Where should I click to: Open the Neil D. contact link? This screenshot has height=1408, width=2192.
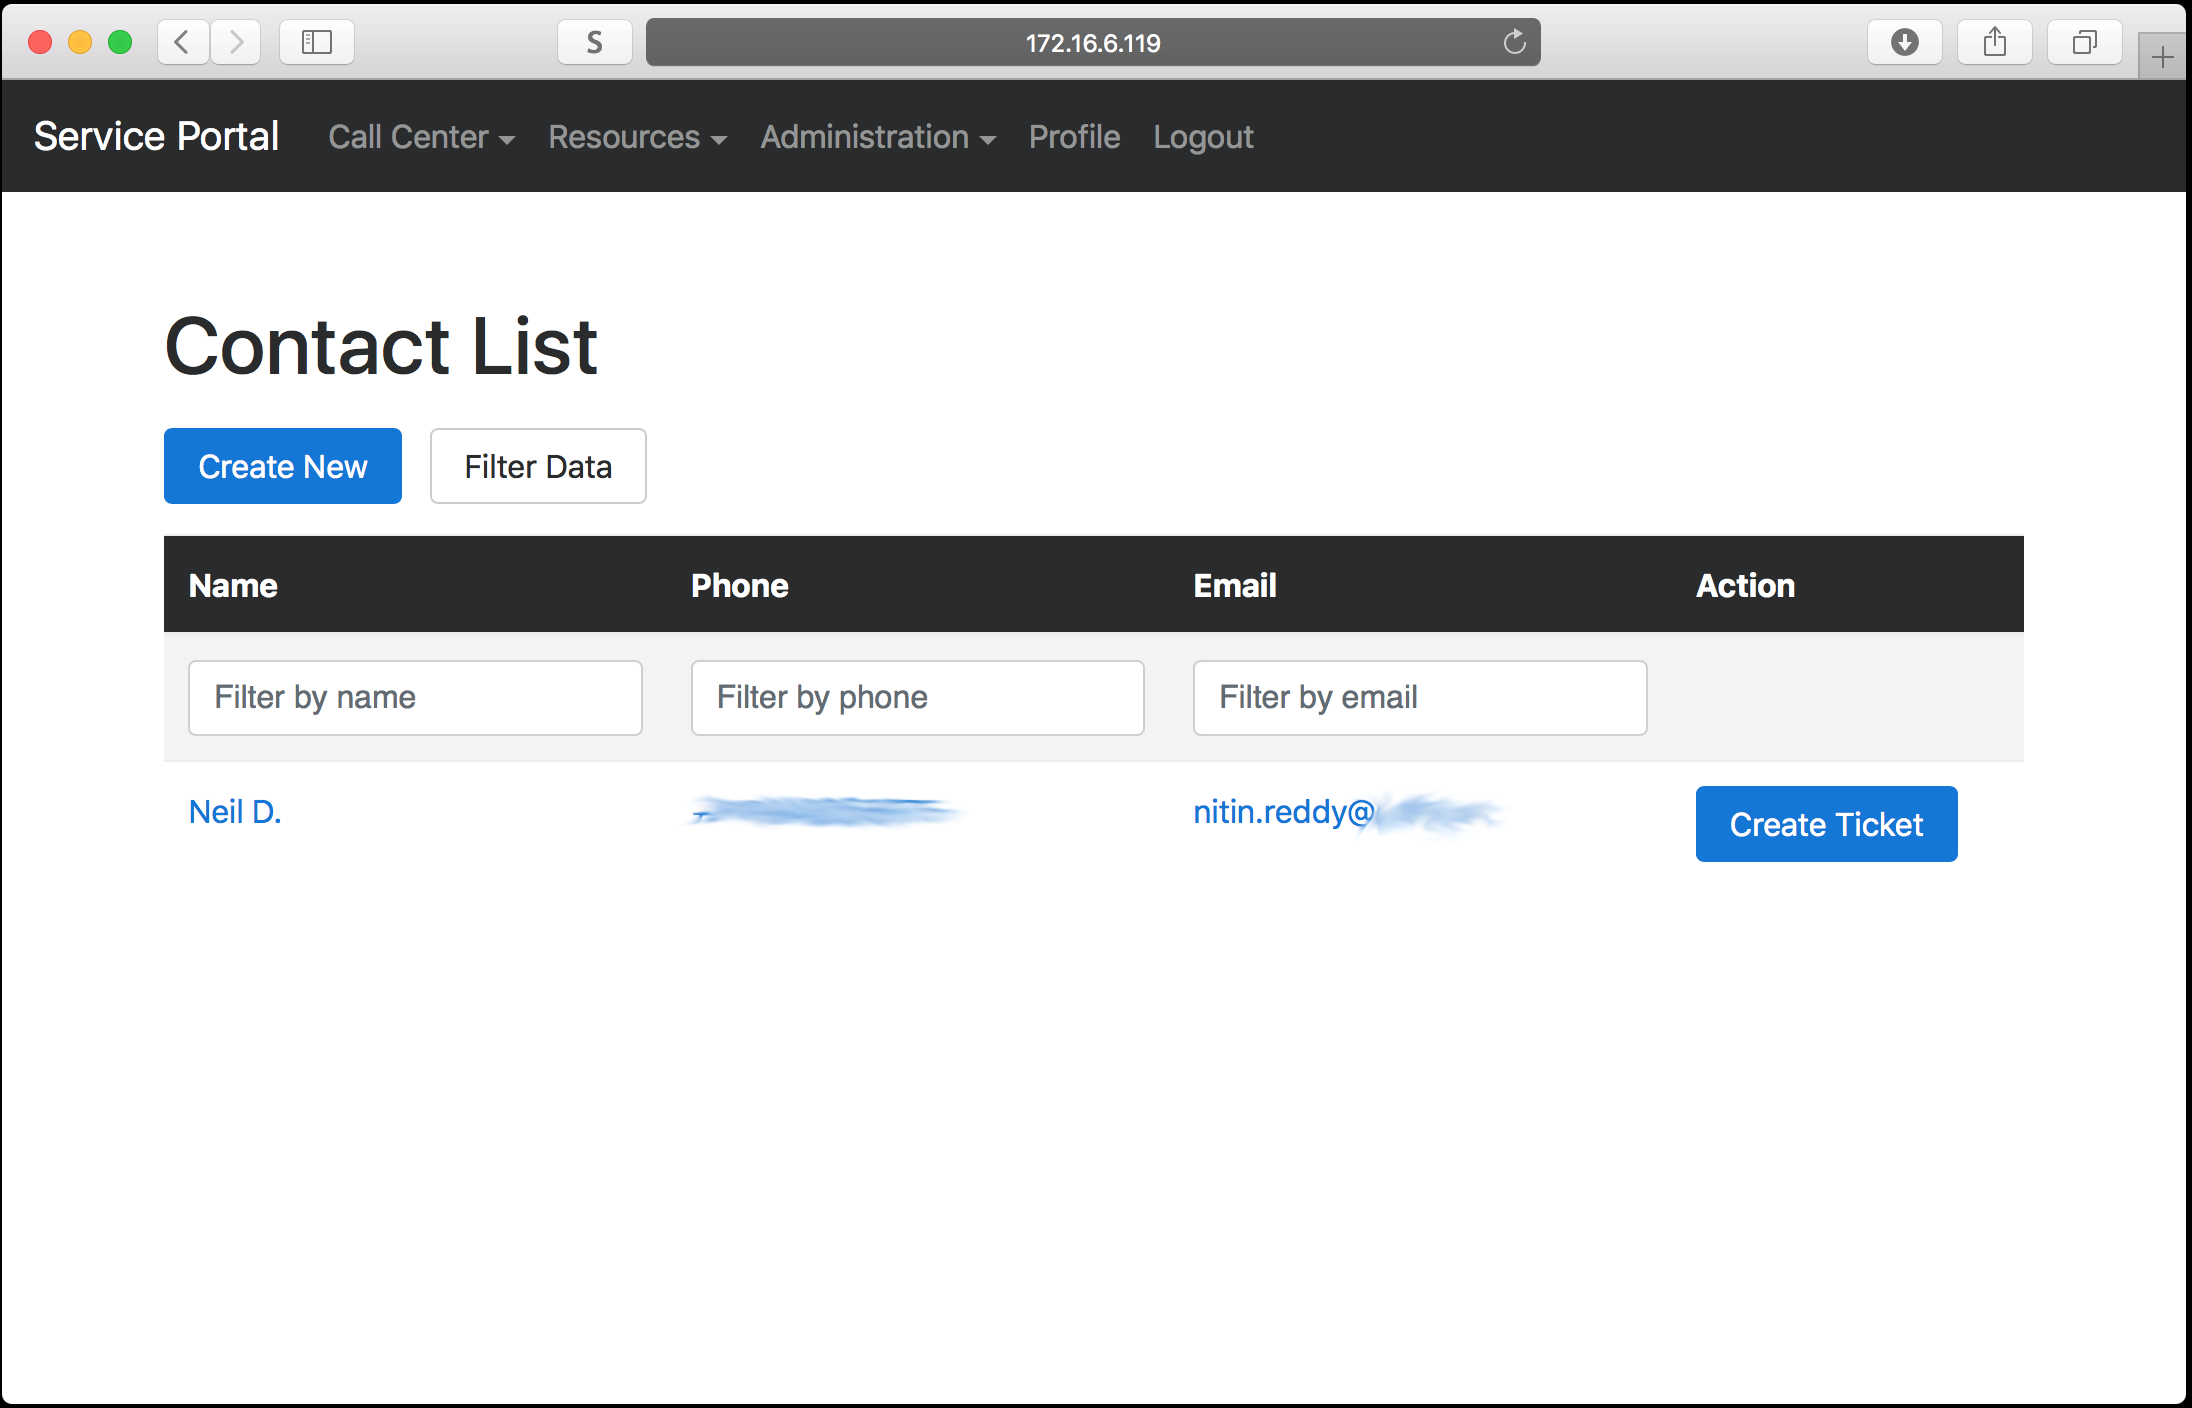pyautogui.click(x=235, y=811)
